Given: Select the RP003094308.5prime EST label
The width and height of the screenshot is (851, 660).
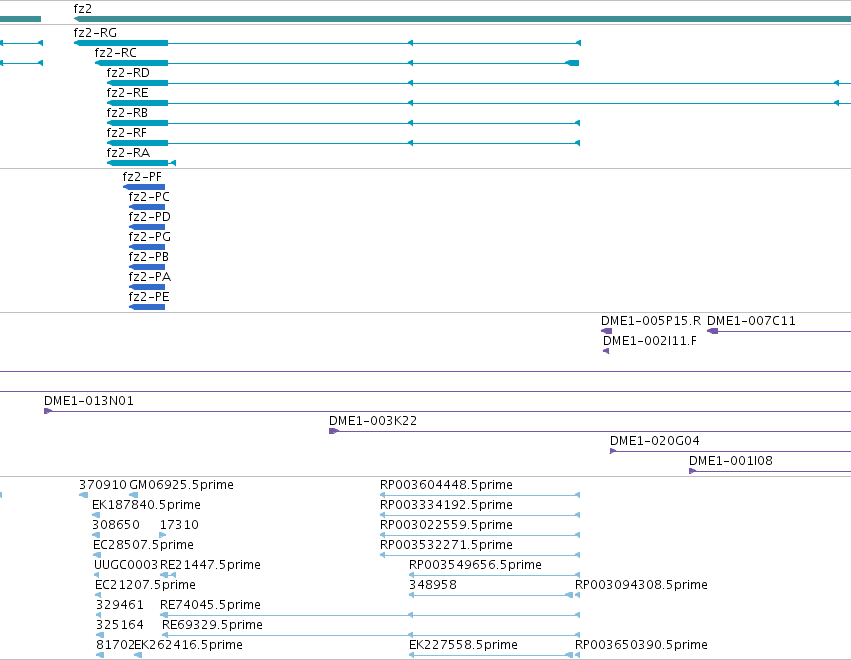Looking at the screenshot, I should tap(642, 585).
